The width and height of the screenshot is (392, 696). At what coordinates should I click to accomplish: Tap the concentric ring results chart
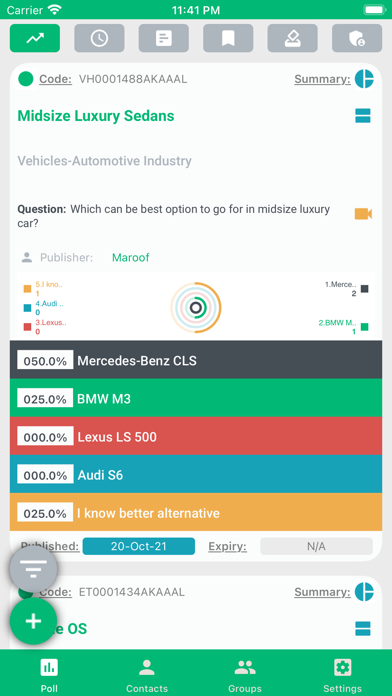point(196,307)
